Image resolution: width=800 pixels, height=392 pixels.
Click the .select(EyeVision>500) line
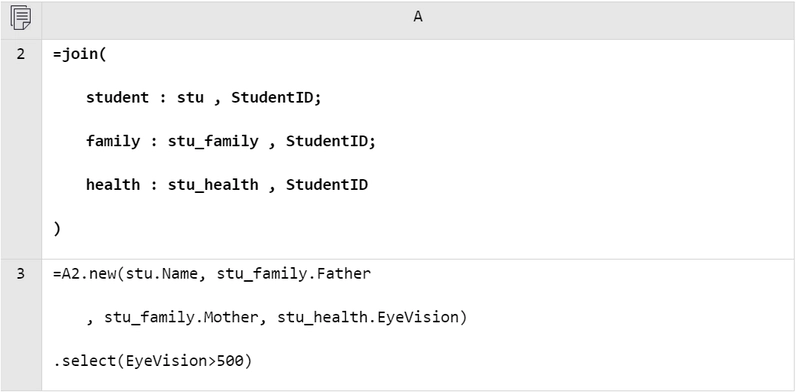click(x=153, y=361)
